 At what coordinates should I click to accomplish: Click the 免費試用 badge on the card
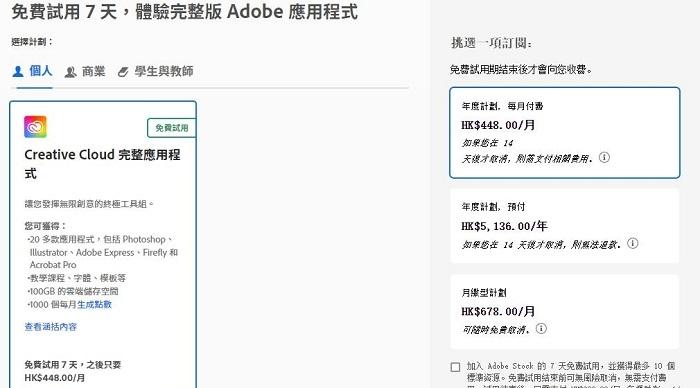(171, 128)
